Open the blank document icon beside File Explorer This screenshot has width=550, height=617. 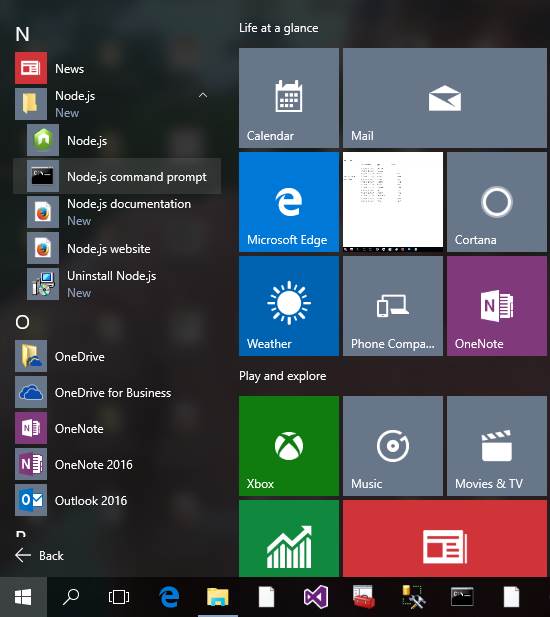pyautogui.click(x=266, y=597)
